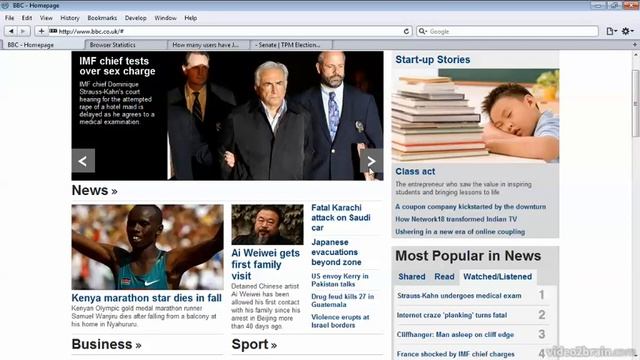Screen dimensions: 640x360
Task: Open 'Violence erupts at Israel borders' link
Action: (x=340, y=321)
